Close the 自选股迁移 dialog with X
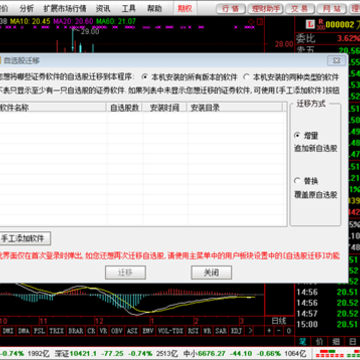The image size is (360, 360). click(337, 61)
